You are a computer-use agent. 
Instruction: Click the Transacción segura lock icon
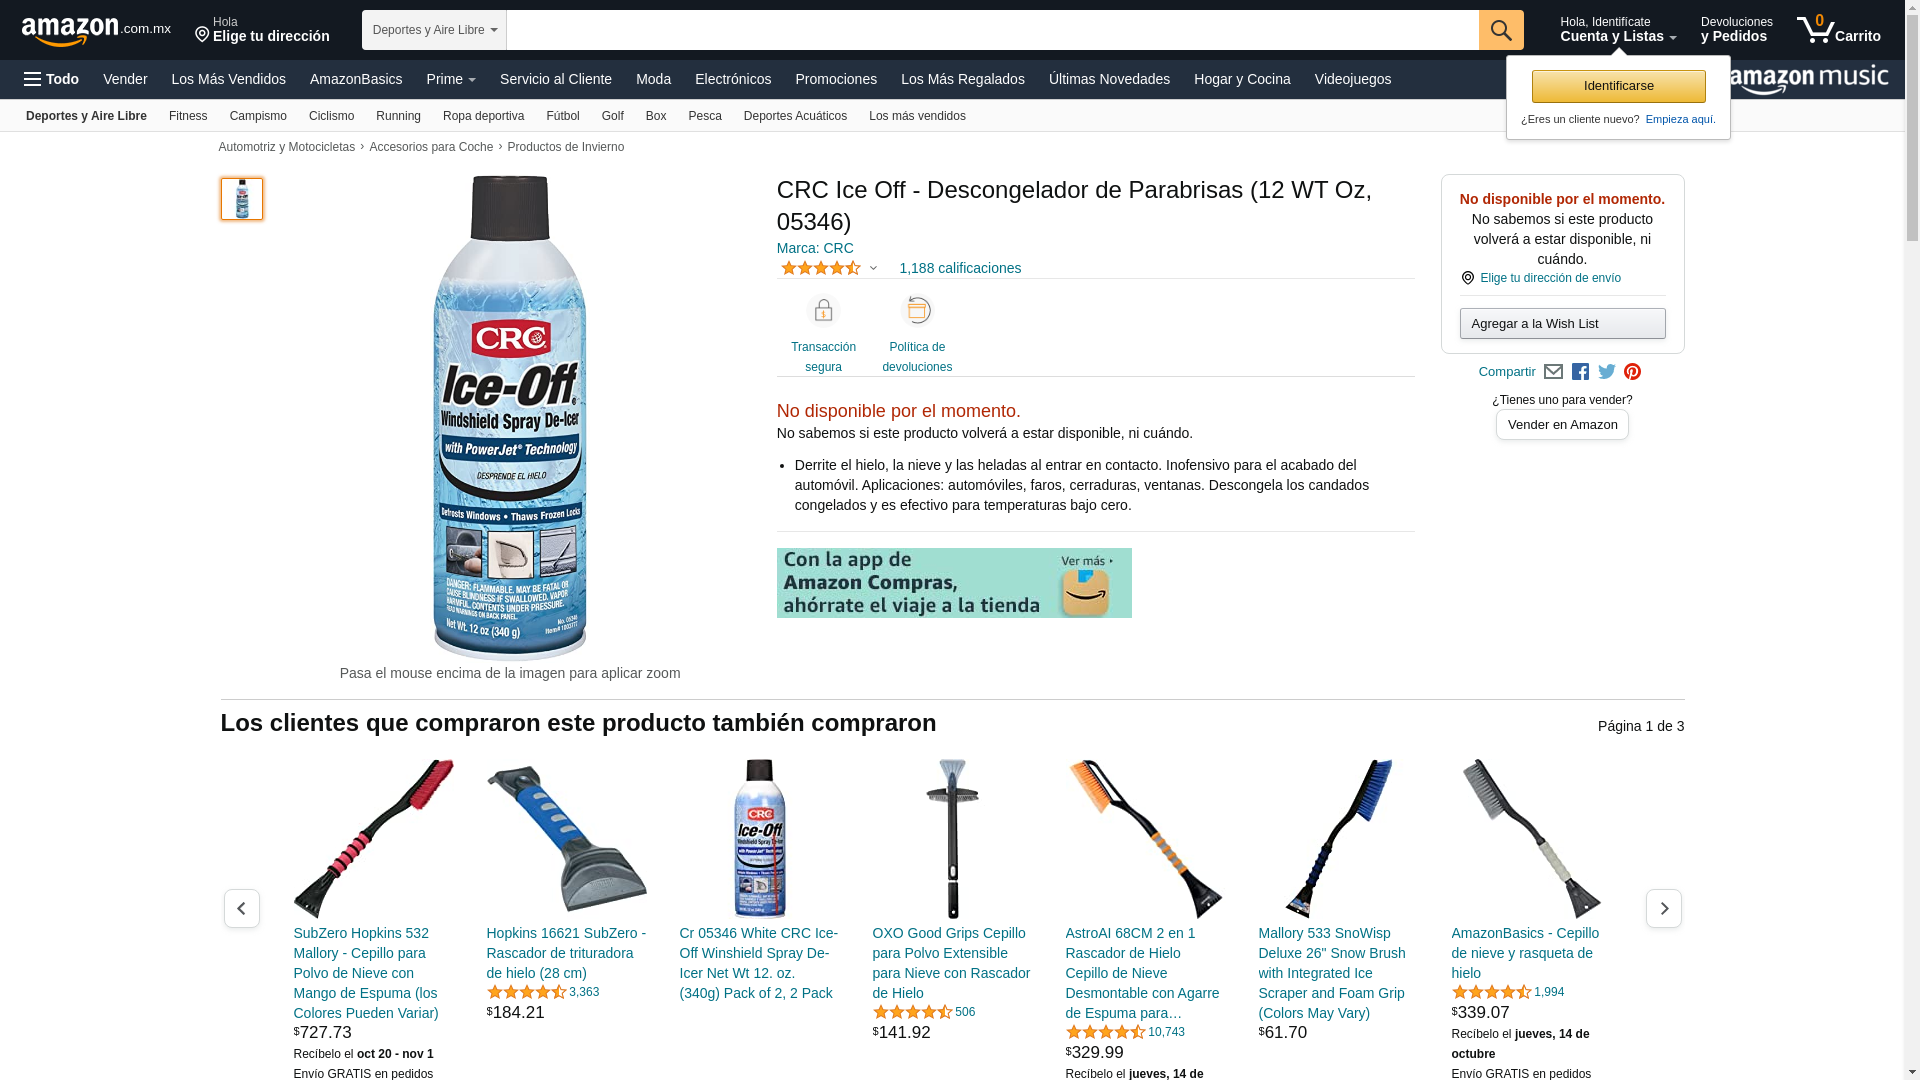[823, 311]
